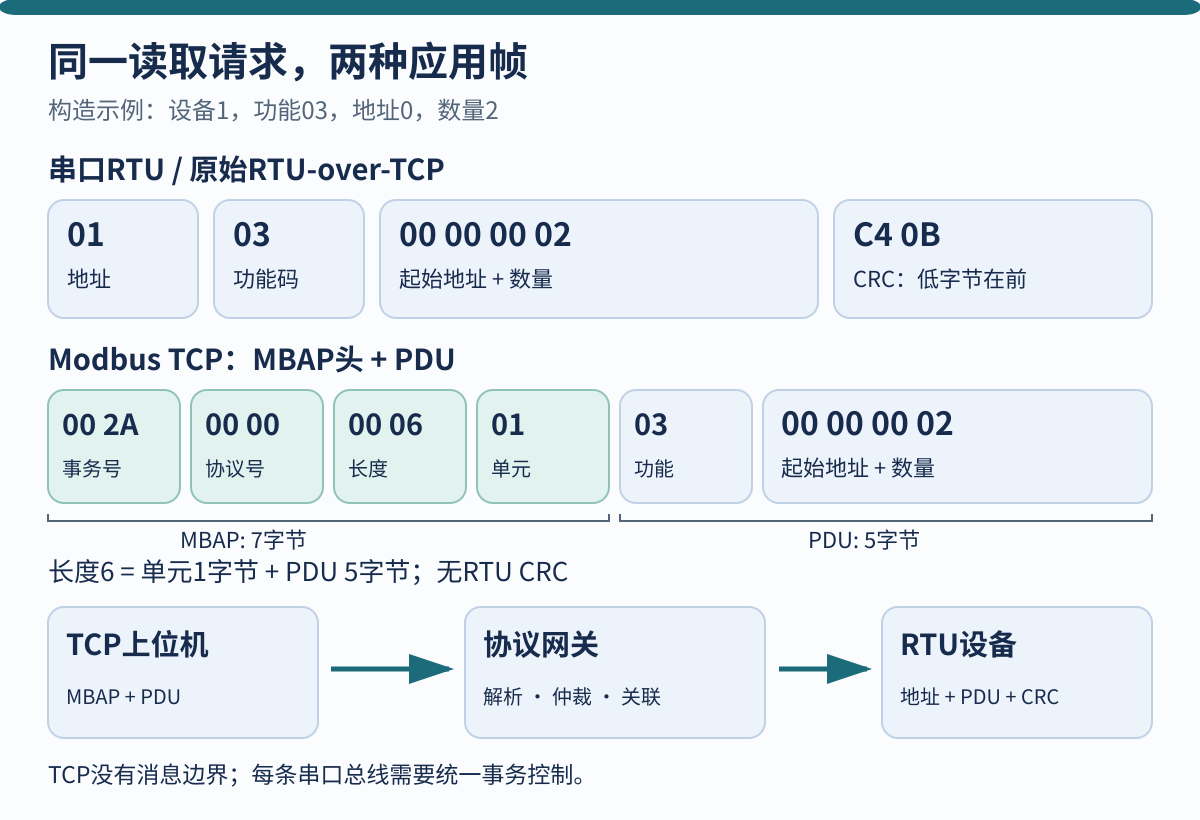Click the 00 00 协议号 card

(257, 446)
